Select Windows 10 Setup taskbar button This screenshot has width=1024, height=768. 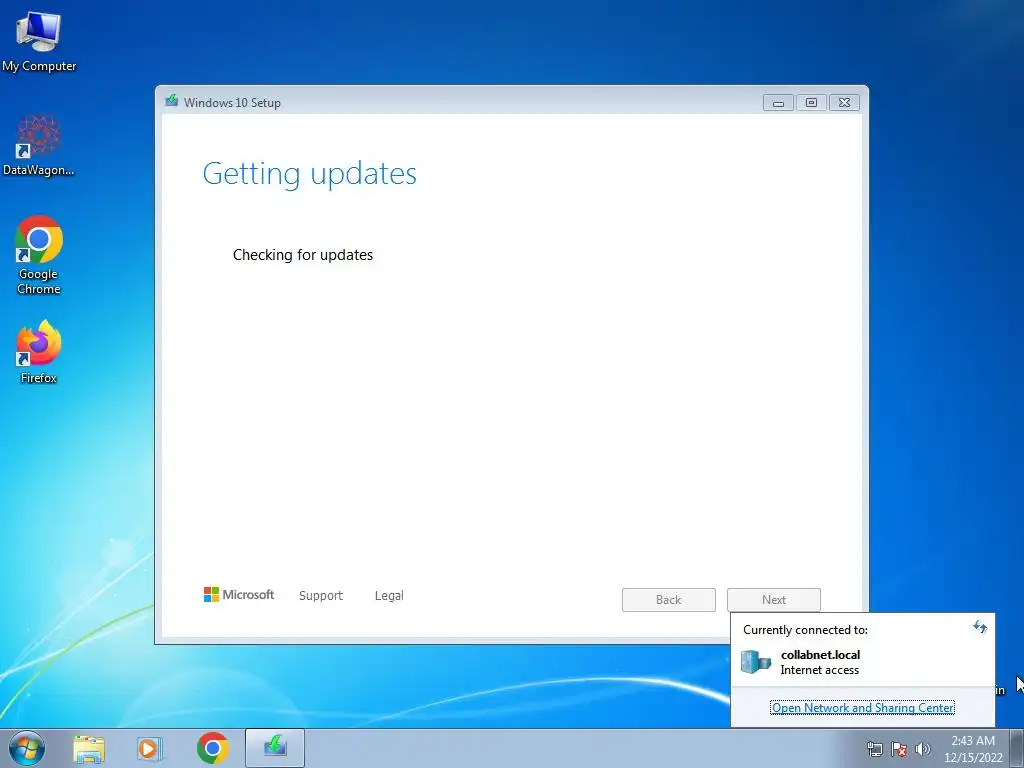(x=275, y=748)
